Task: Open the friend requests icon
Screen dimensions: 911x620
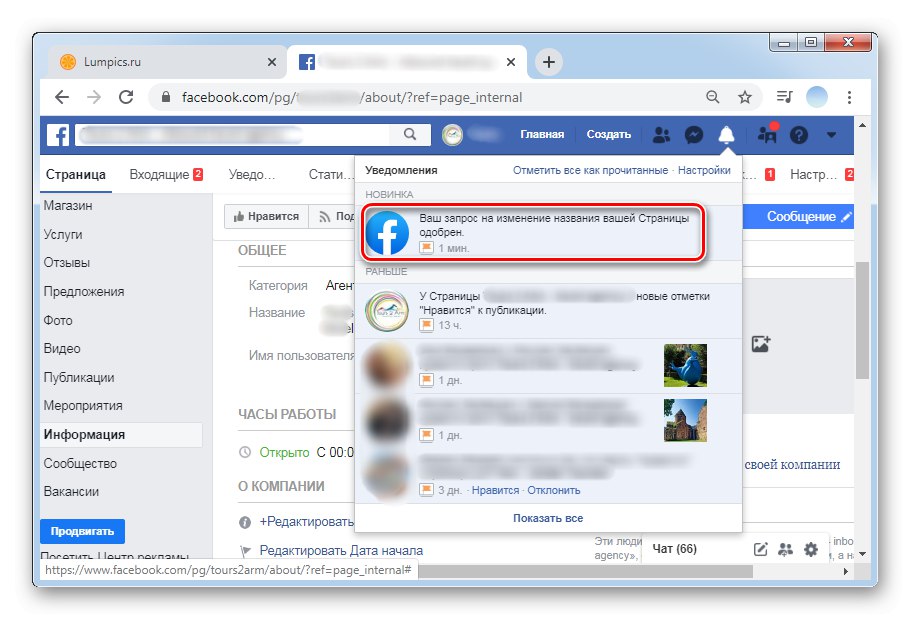Action: pyautogui.click(x=661, y=135)
